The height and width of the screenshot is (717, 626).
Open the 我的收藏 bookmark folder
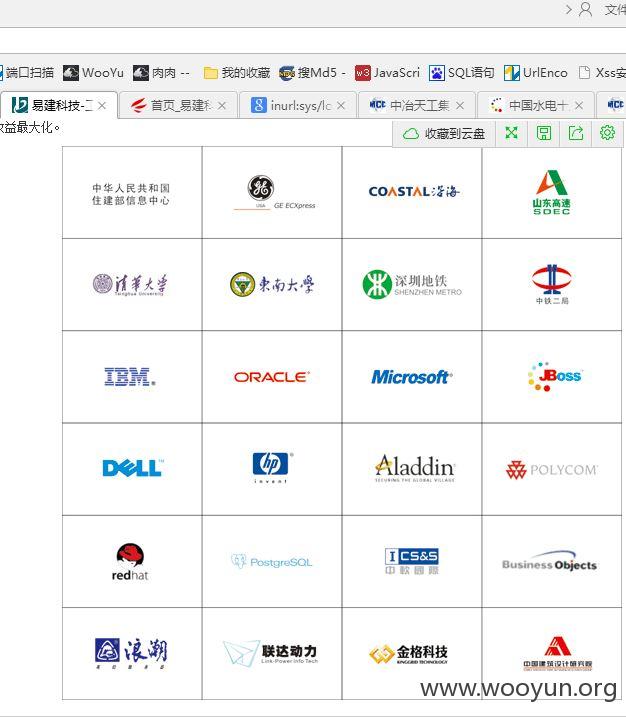tap(237, 73)
